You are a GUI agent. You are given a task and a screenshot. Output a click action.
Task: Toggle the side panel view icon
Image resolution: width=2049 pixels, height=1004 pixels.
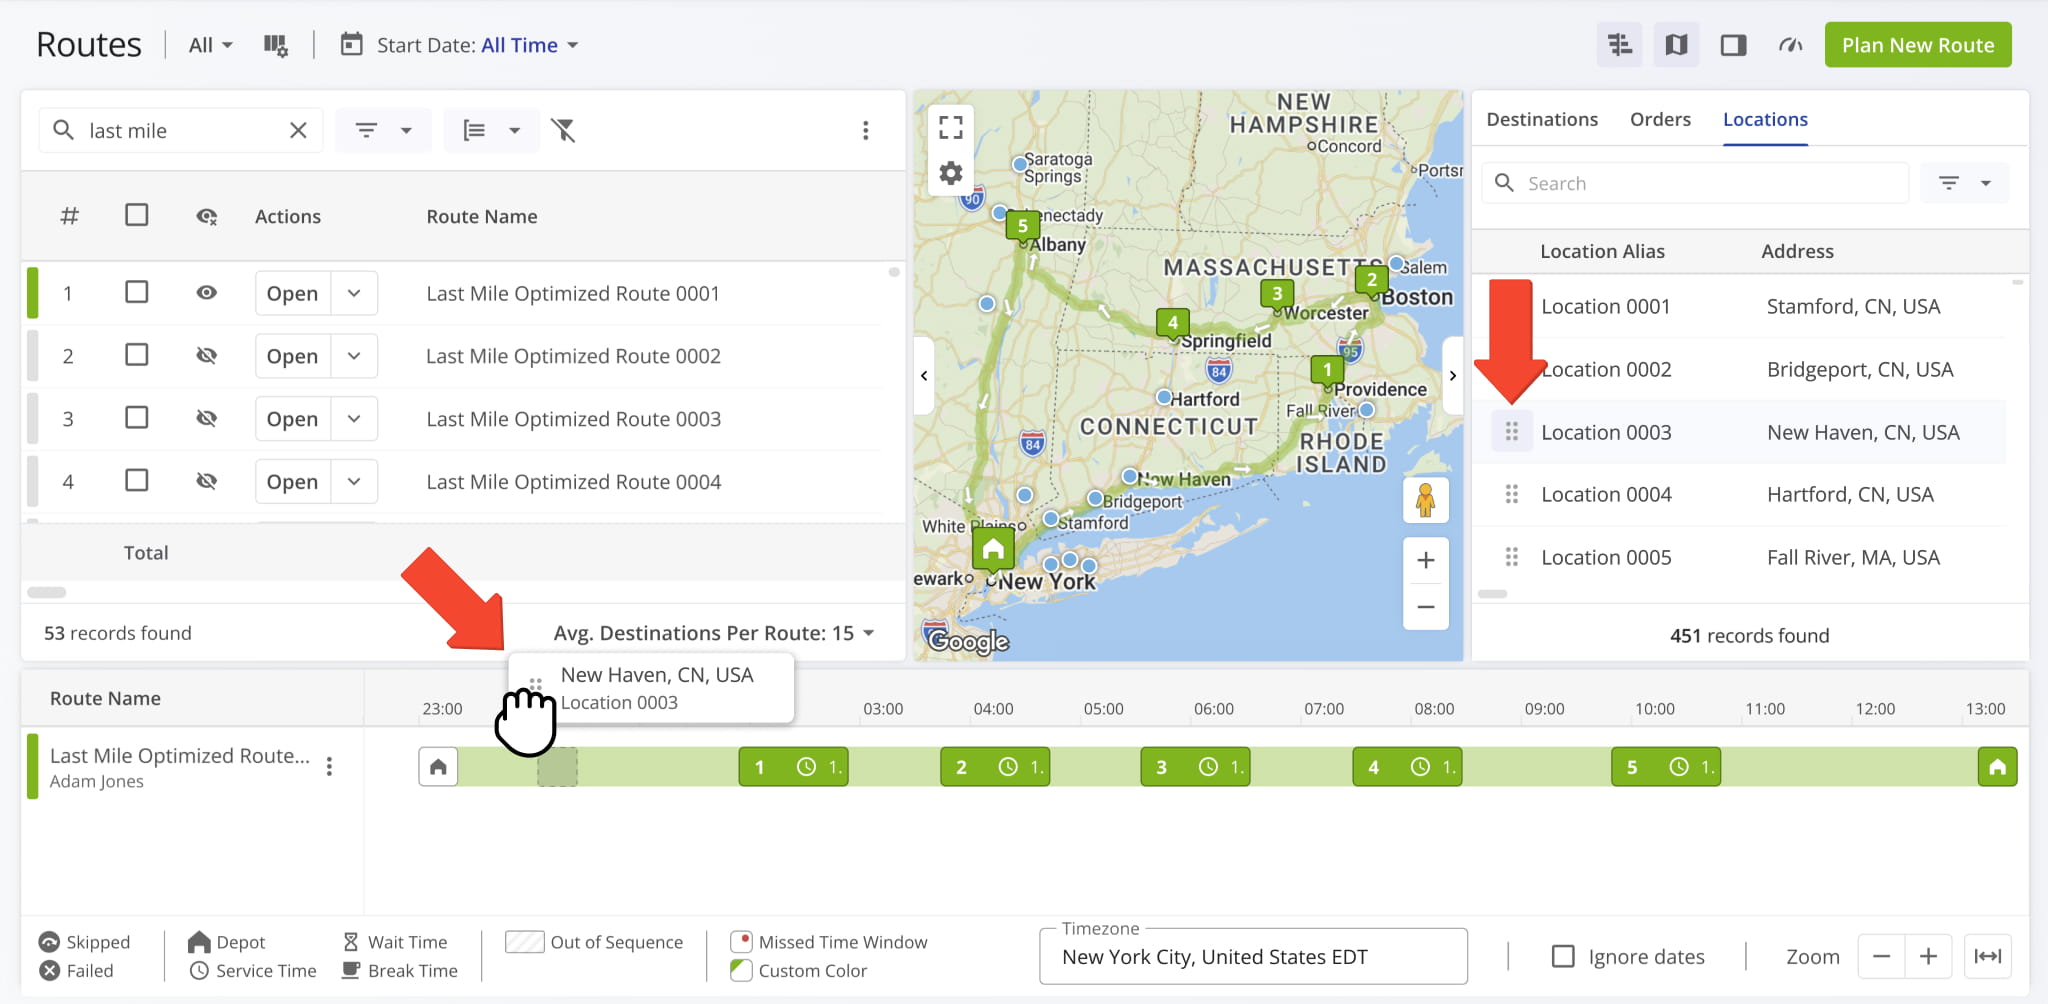pos(1733,45)
